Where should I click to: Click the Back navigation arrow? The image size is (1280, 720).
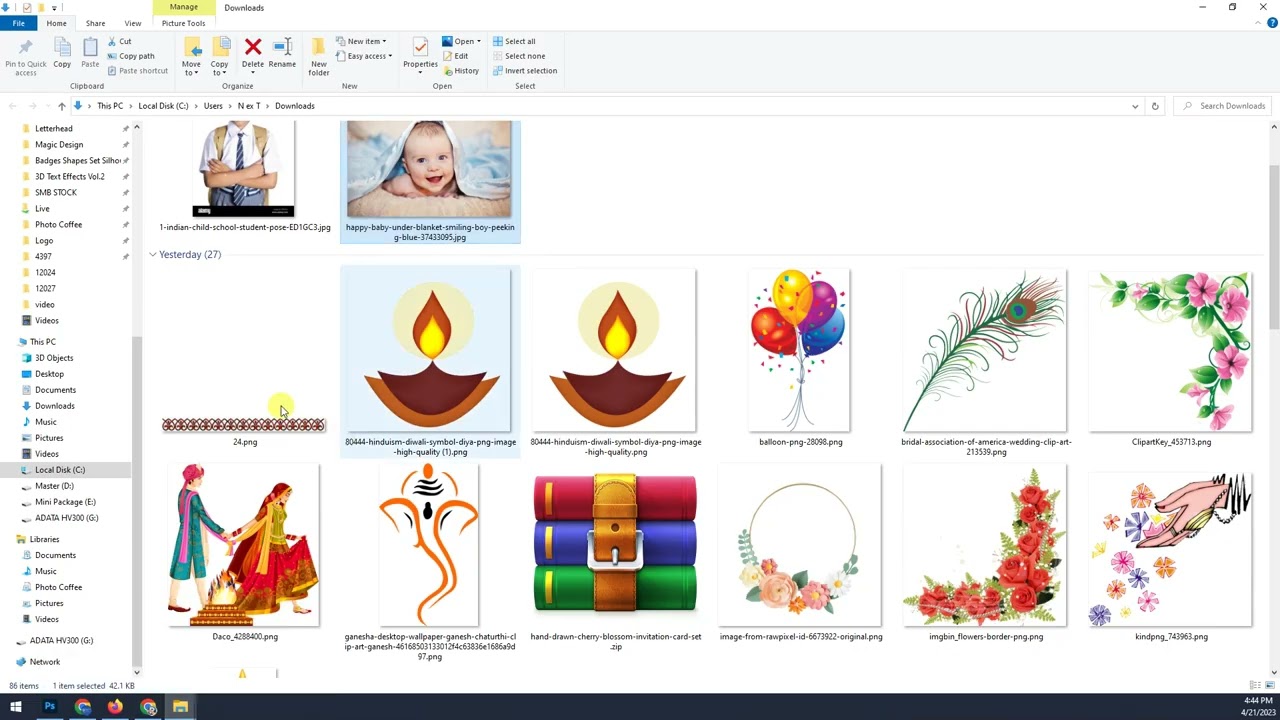click(12, 106)
